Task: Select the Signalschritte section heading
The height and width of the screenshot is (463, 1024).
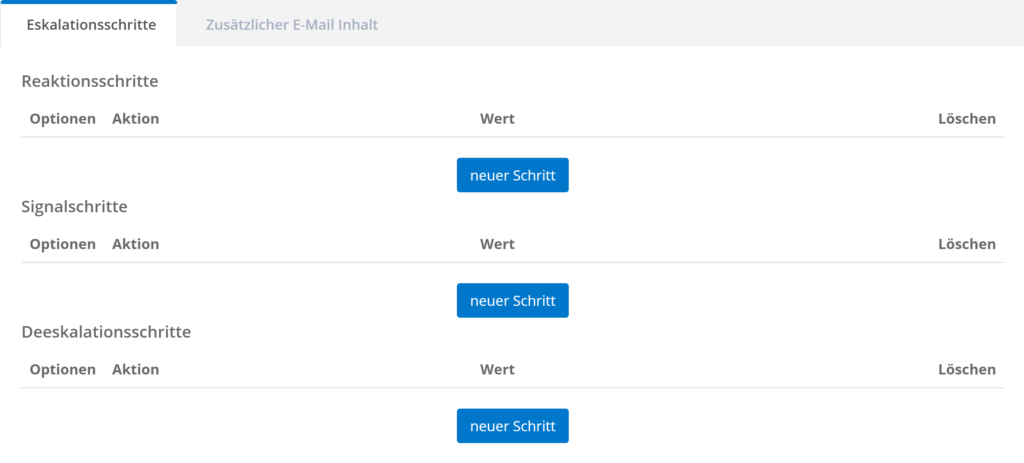Action: (74, 207)
